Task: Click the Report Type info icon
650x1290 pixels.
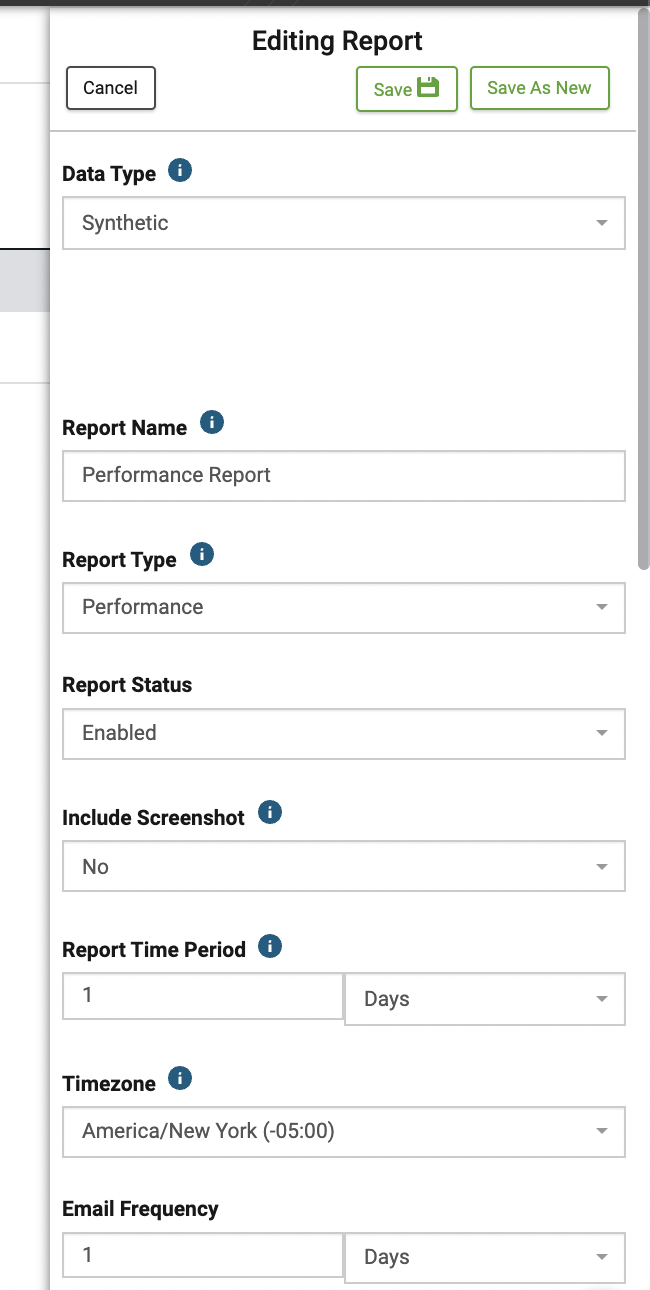Action: pyautogui.click(x=202, y=555)
